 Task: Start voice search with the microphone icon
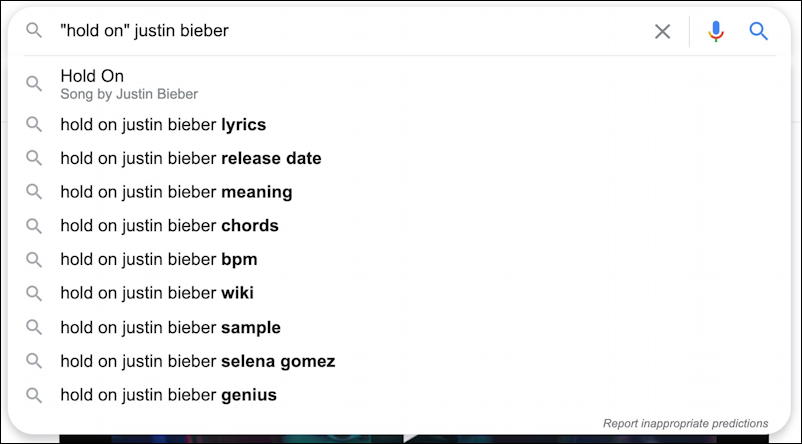(x=716, y=31)
